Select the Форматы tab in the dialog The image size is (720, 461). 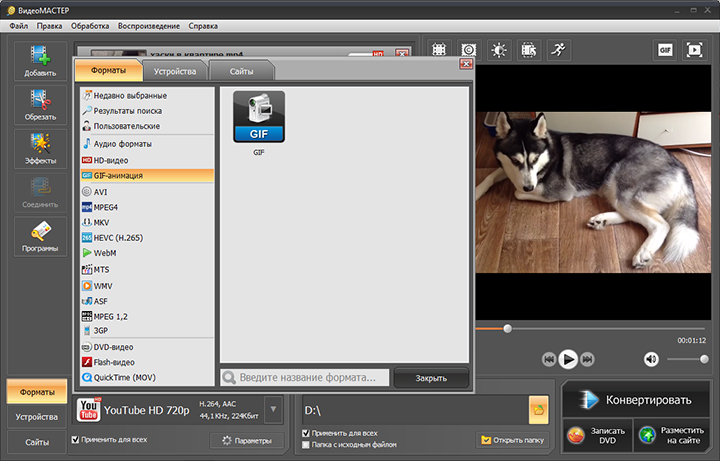[x=108, y=70]
